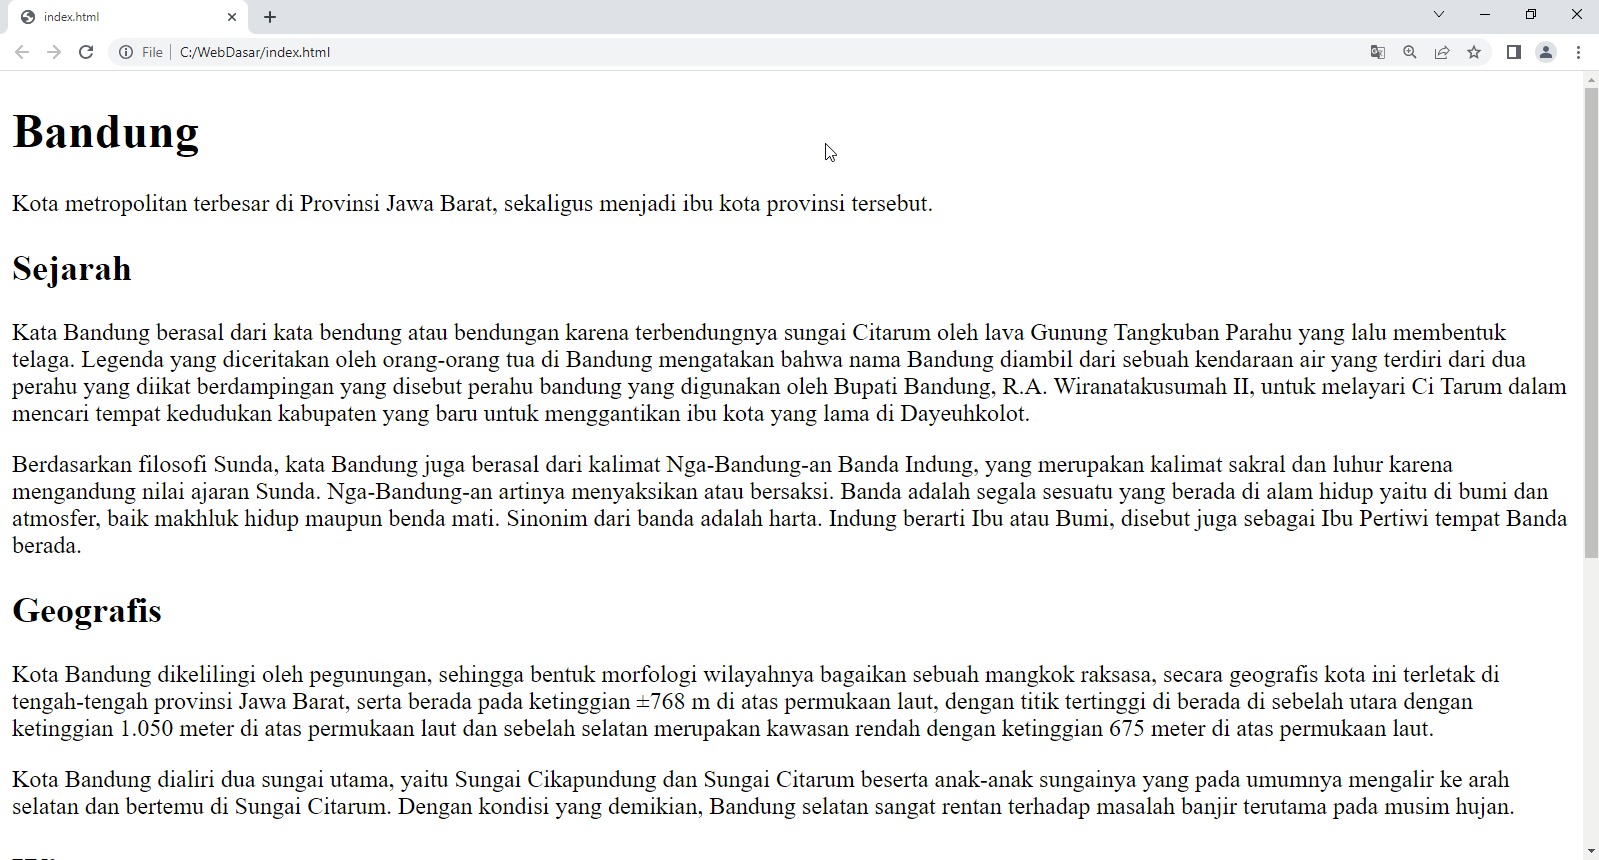Expand the tab search chevron
The width and height of the screenshot is (1599, 860).
1439,14
